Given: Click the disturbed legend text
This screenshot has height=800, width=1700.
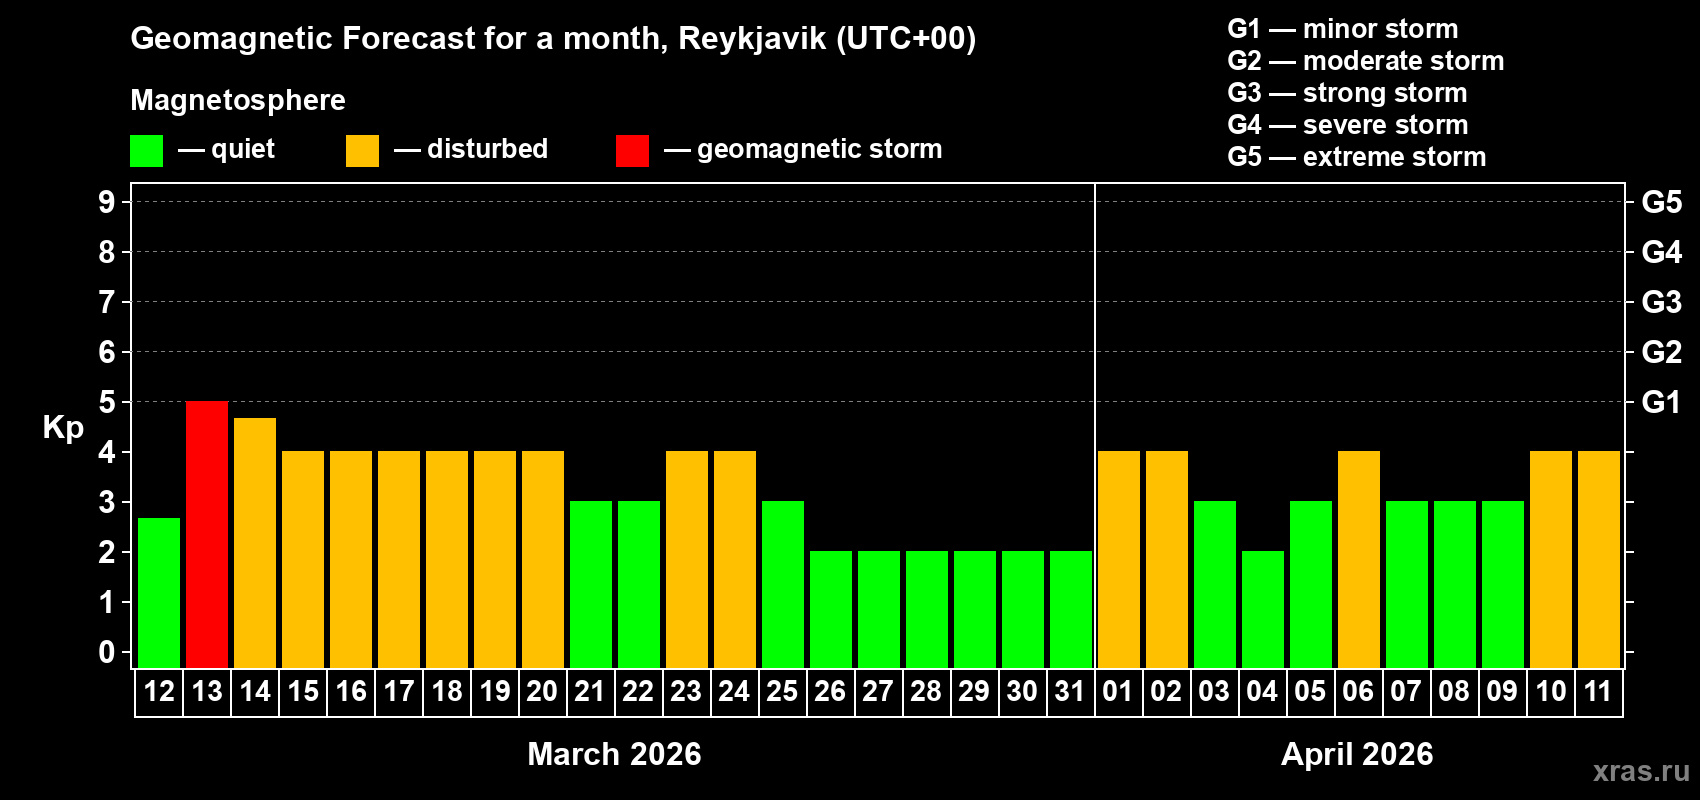Looking at the screenshot, I should click(487, 149).
